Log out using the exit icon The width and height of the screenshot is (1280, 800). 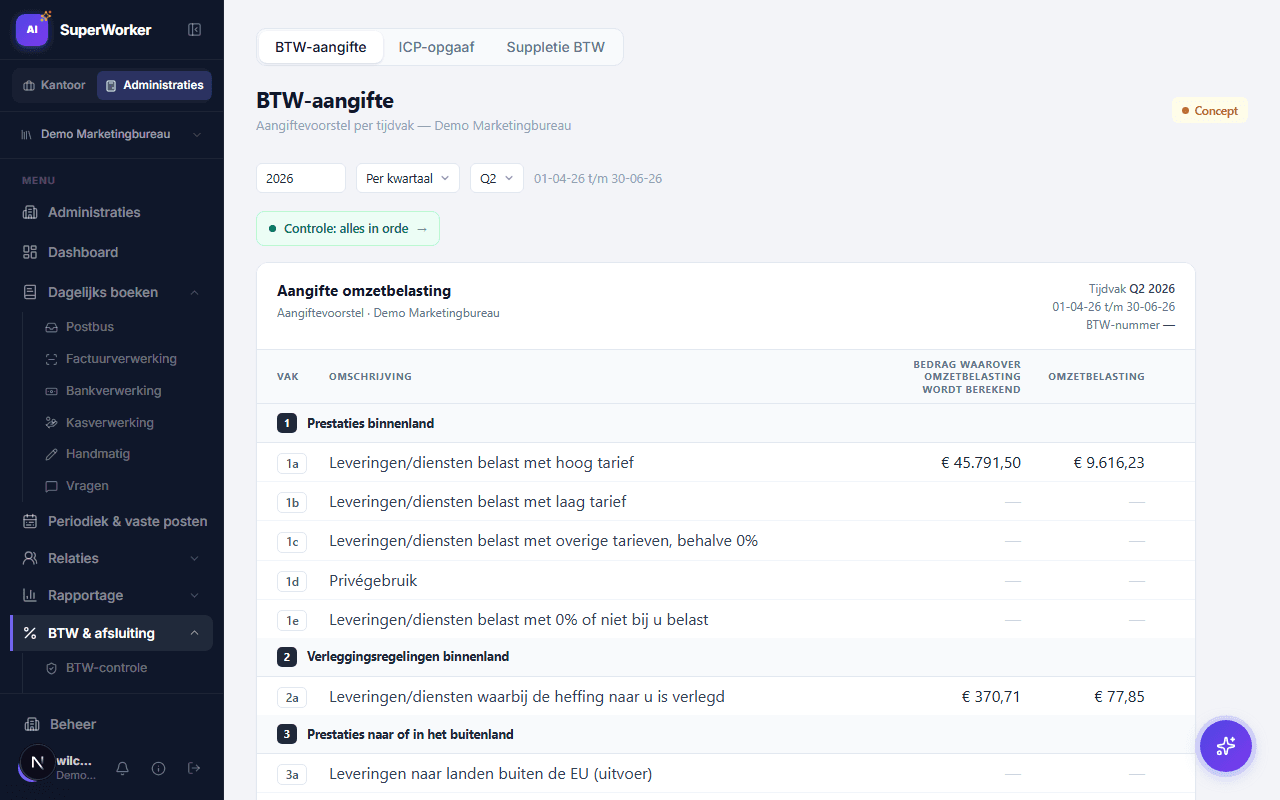pos(194,768)
